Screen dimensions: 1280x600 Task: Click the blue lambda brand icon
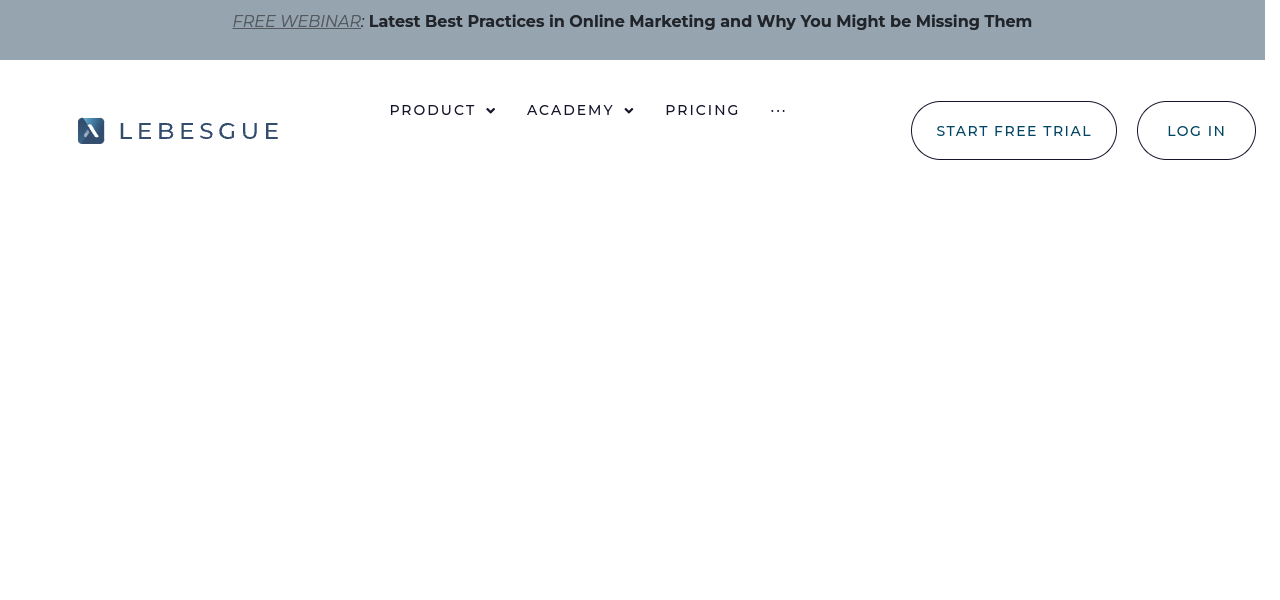(x=91, y=131)
